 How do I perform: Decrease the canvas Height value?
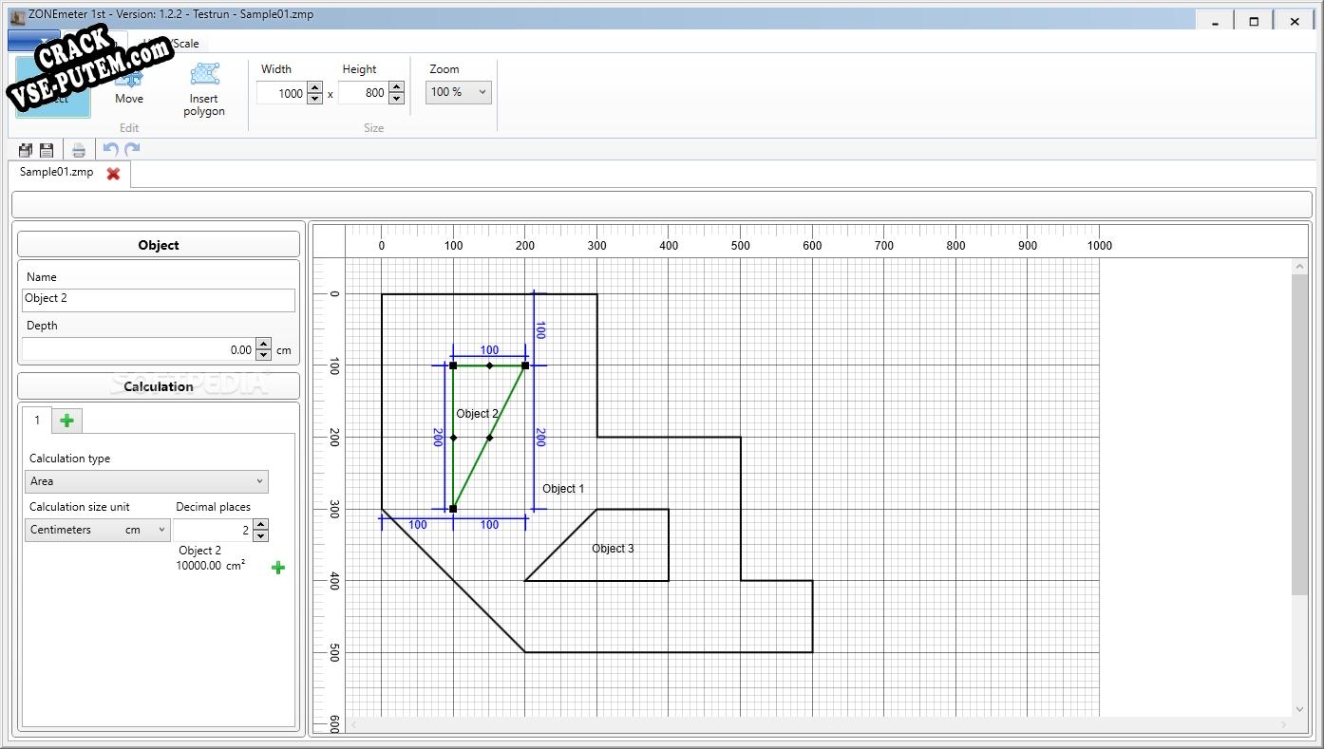tap(397, 98)
